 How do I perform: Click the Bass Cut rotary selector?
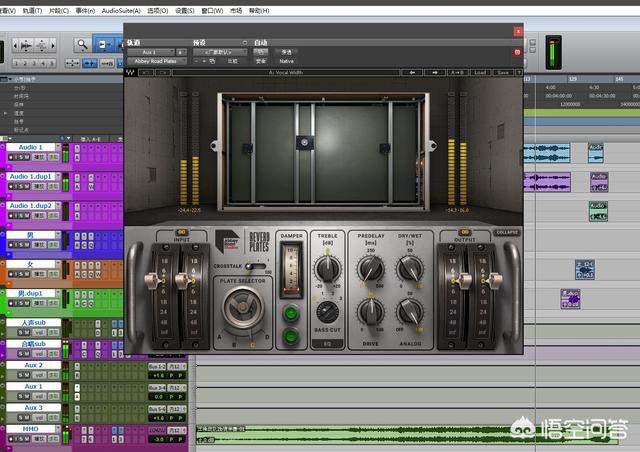327,312
